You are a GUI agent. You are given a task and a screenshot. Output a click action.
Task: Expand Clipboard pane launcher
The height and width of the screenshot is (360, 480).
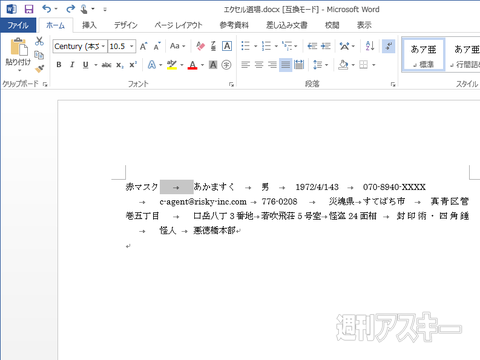[45, 85]
